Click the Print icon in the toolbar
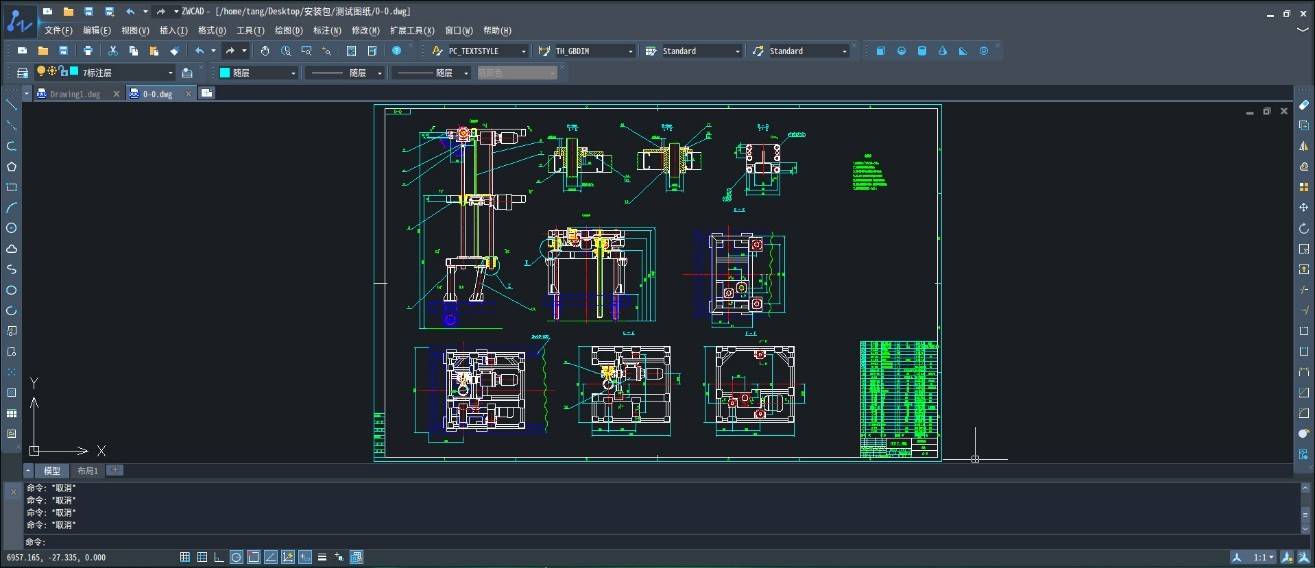 click(x=88, y=50)
